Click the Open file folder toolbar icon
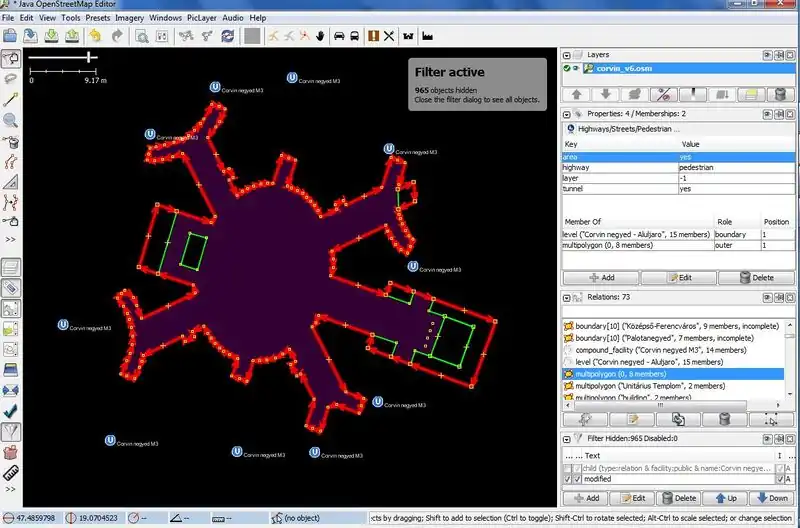 (x=10, y=36)
